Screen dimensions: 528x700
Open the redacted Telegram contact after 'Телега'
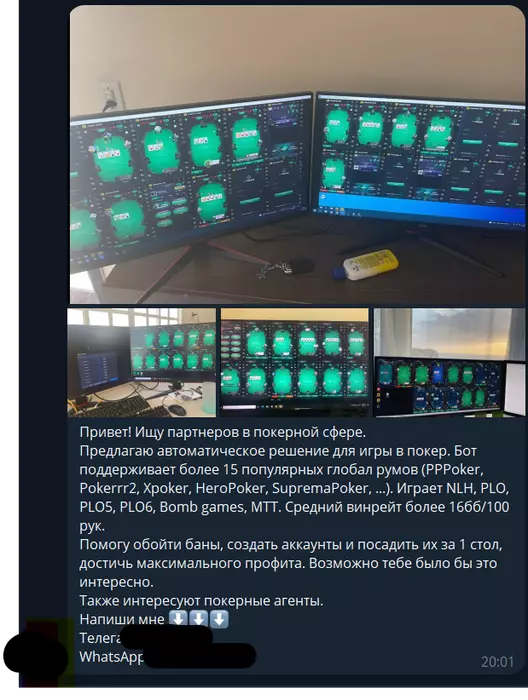(166, 637)
